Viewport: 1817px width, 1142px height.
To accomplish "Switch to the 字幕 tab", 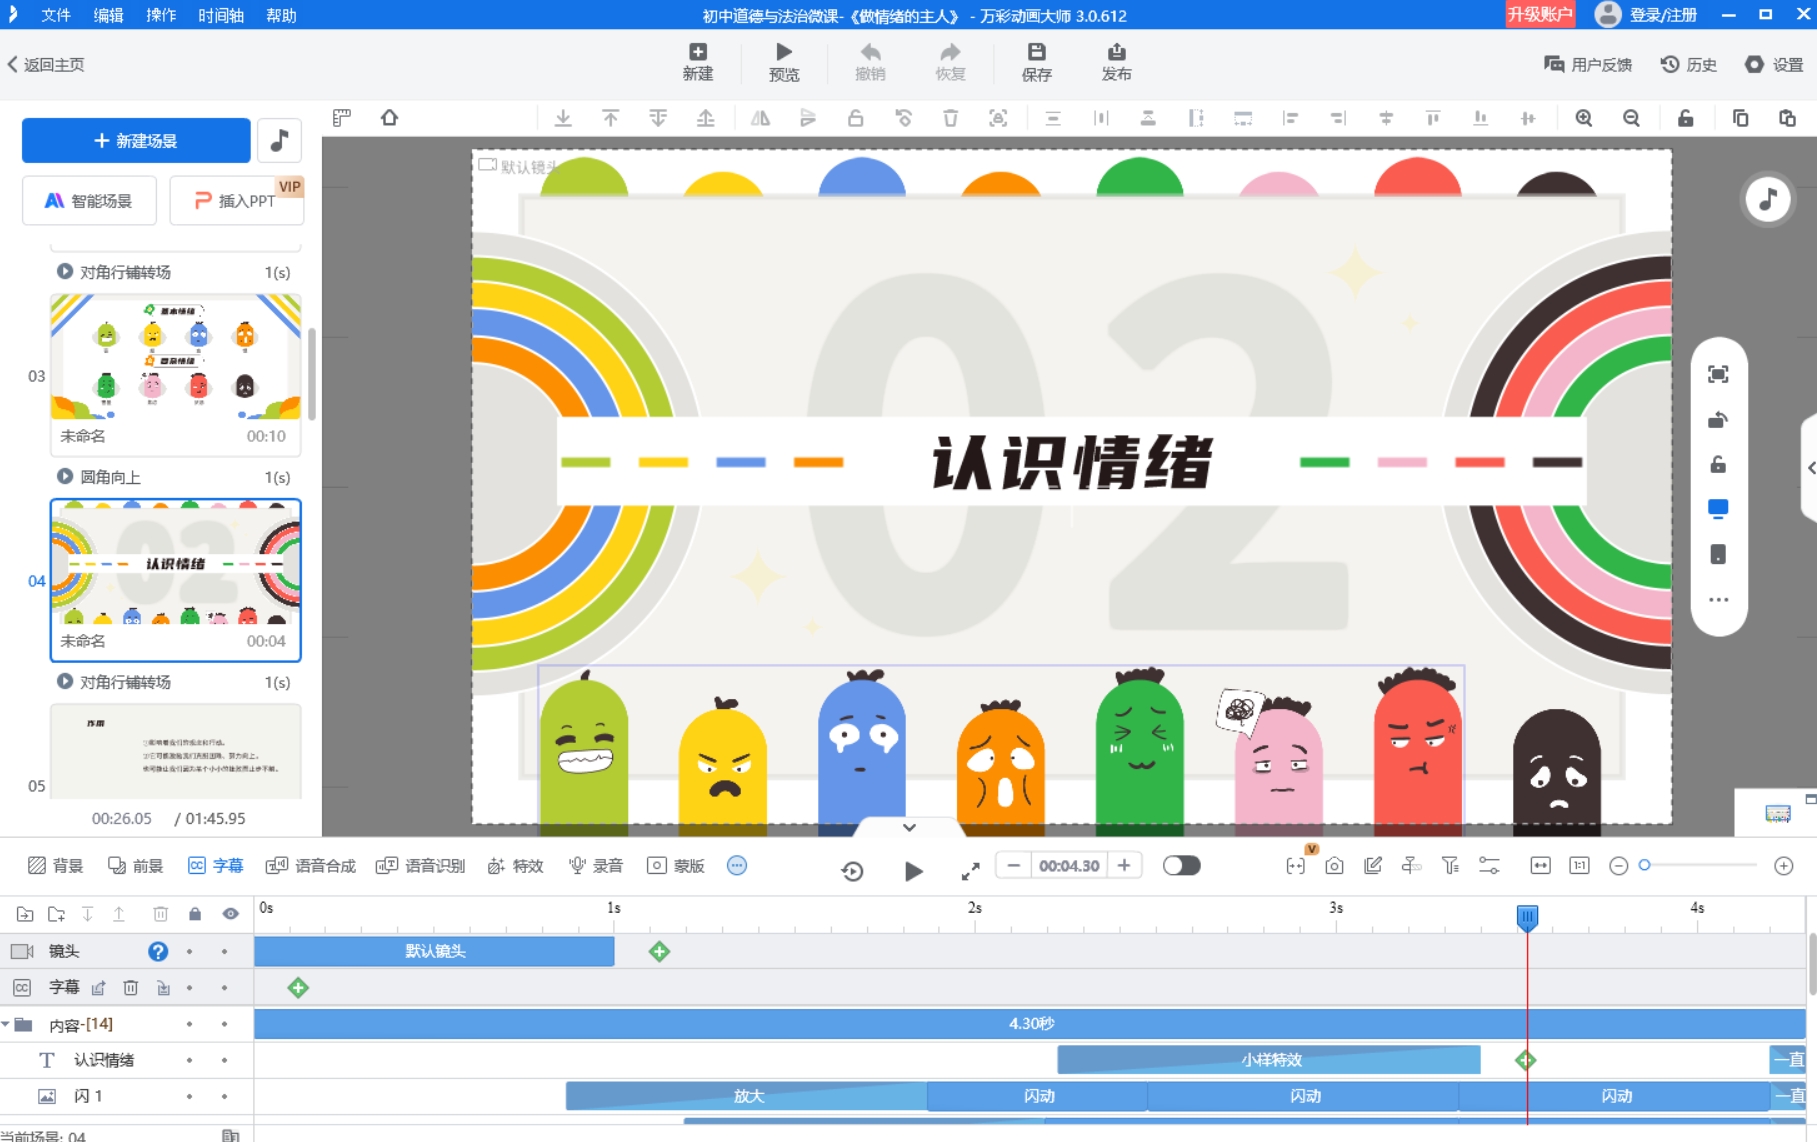I will click(x=215, y=866).
